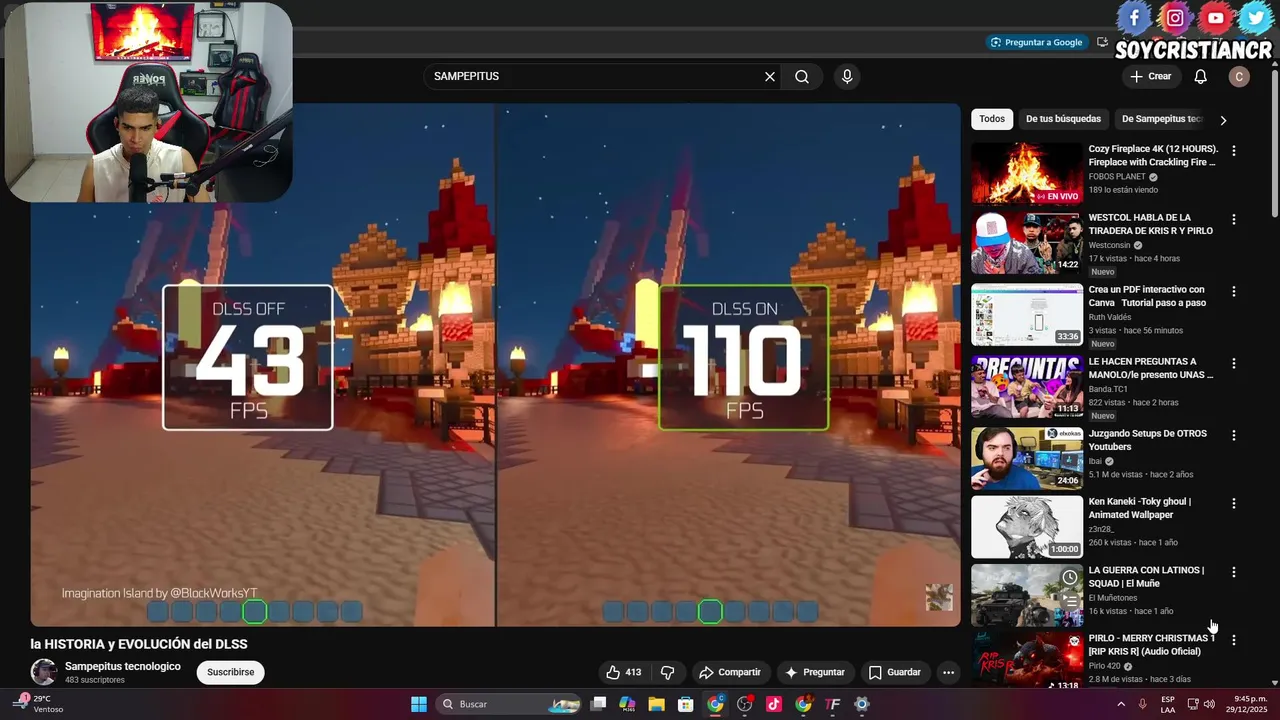The height and width of the screenshot is (720, 1280).
Task: Open the Crear menu
Action: click(x=1150, y=77)
